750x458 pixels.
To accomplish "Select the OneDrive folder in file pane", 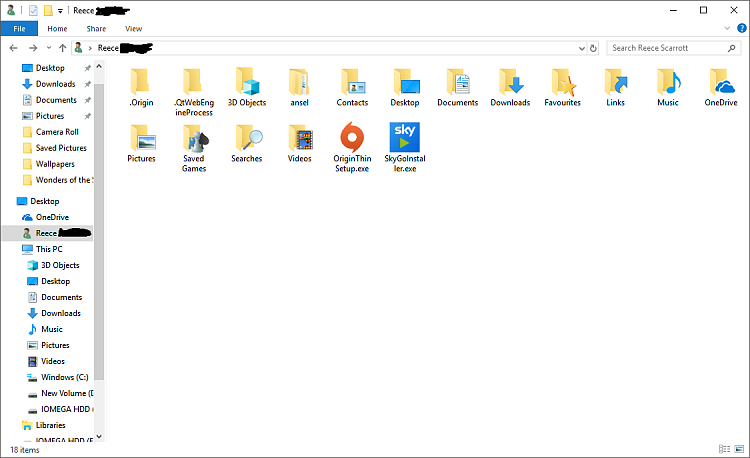I will pos(721,87).
